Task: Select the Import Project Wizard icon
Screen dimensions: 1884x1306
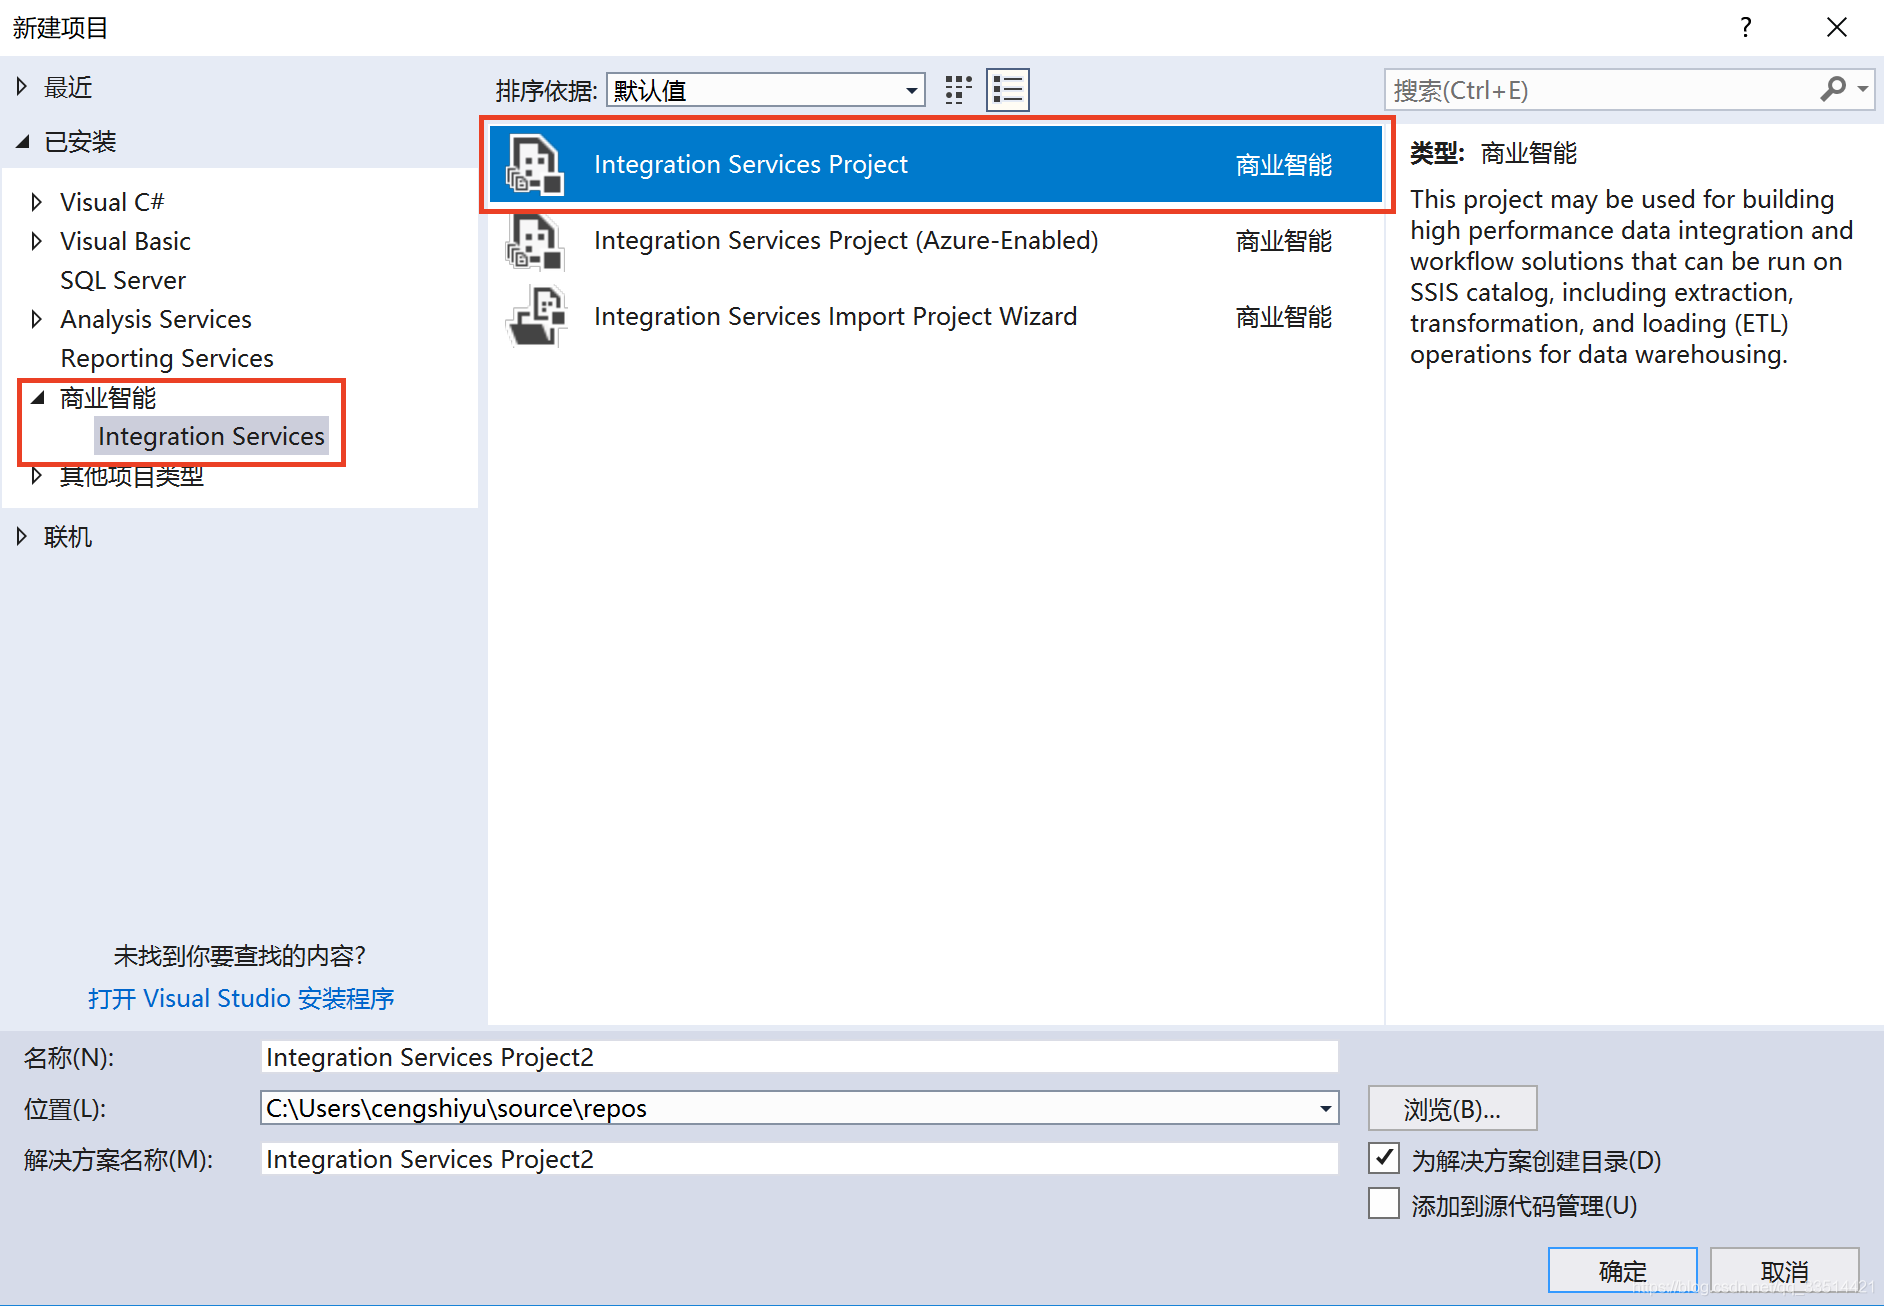Action: [x=537, y=317]
